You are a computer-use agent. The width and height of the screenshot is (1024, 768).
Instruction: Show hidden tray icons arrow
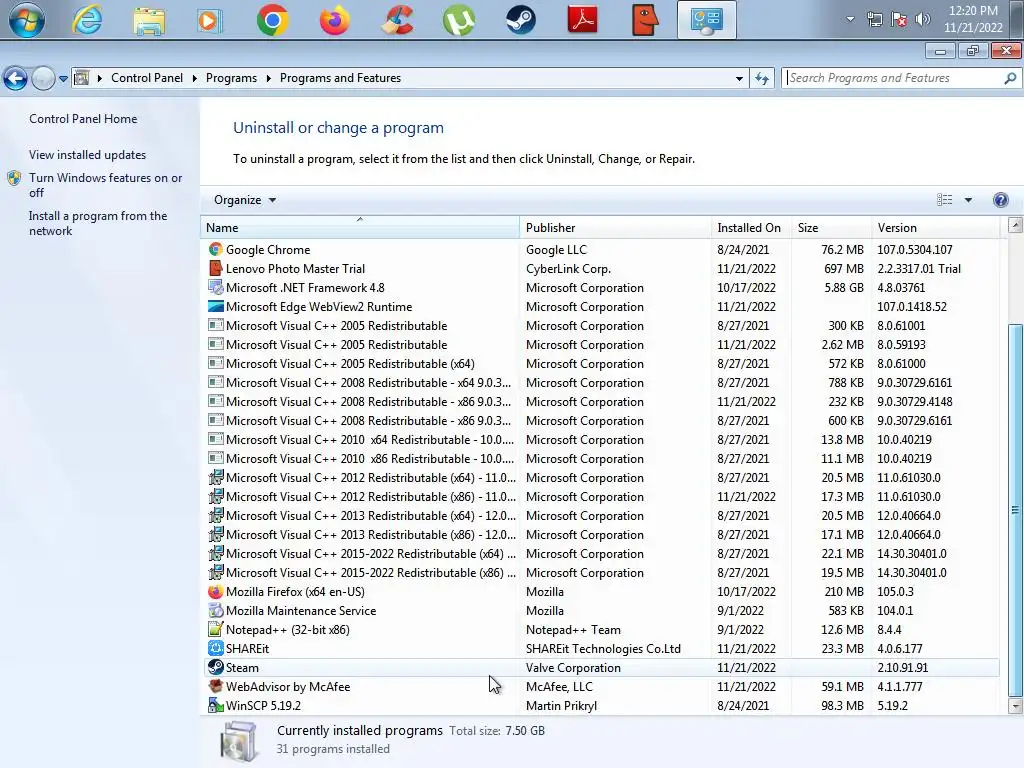(x=850, y=19)
